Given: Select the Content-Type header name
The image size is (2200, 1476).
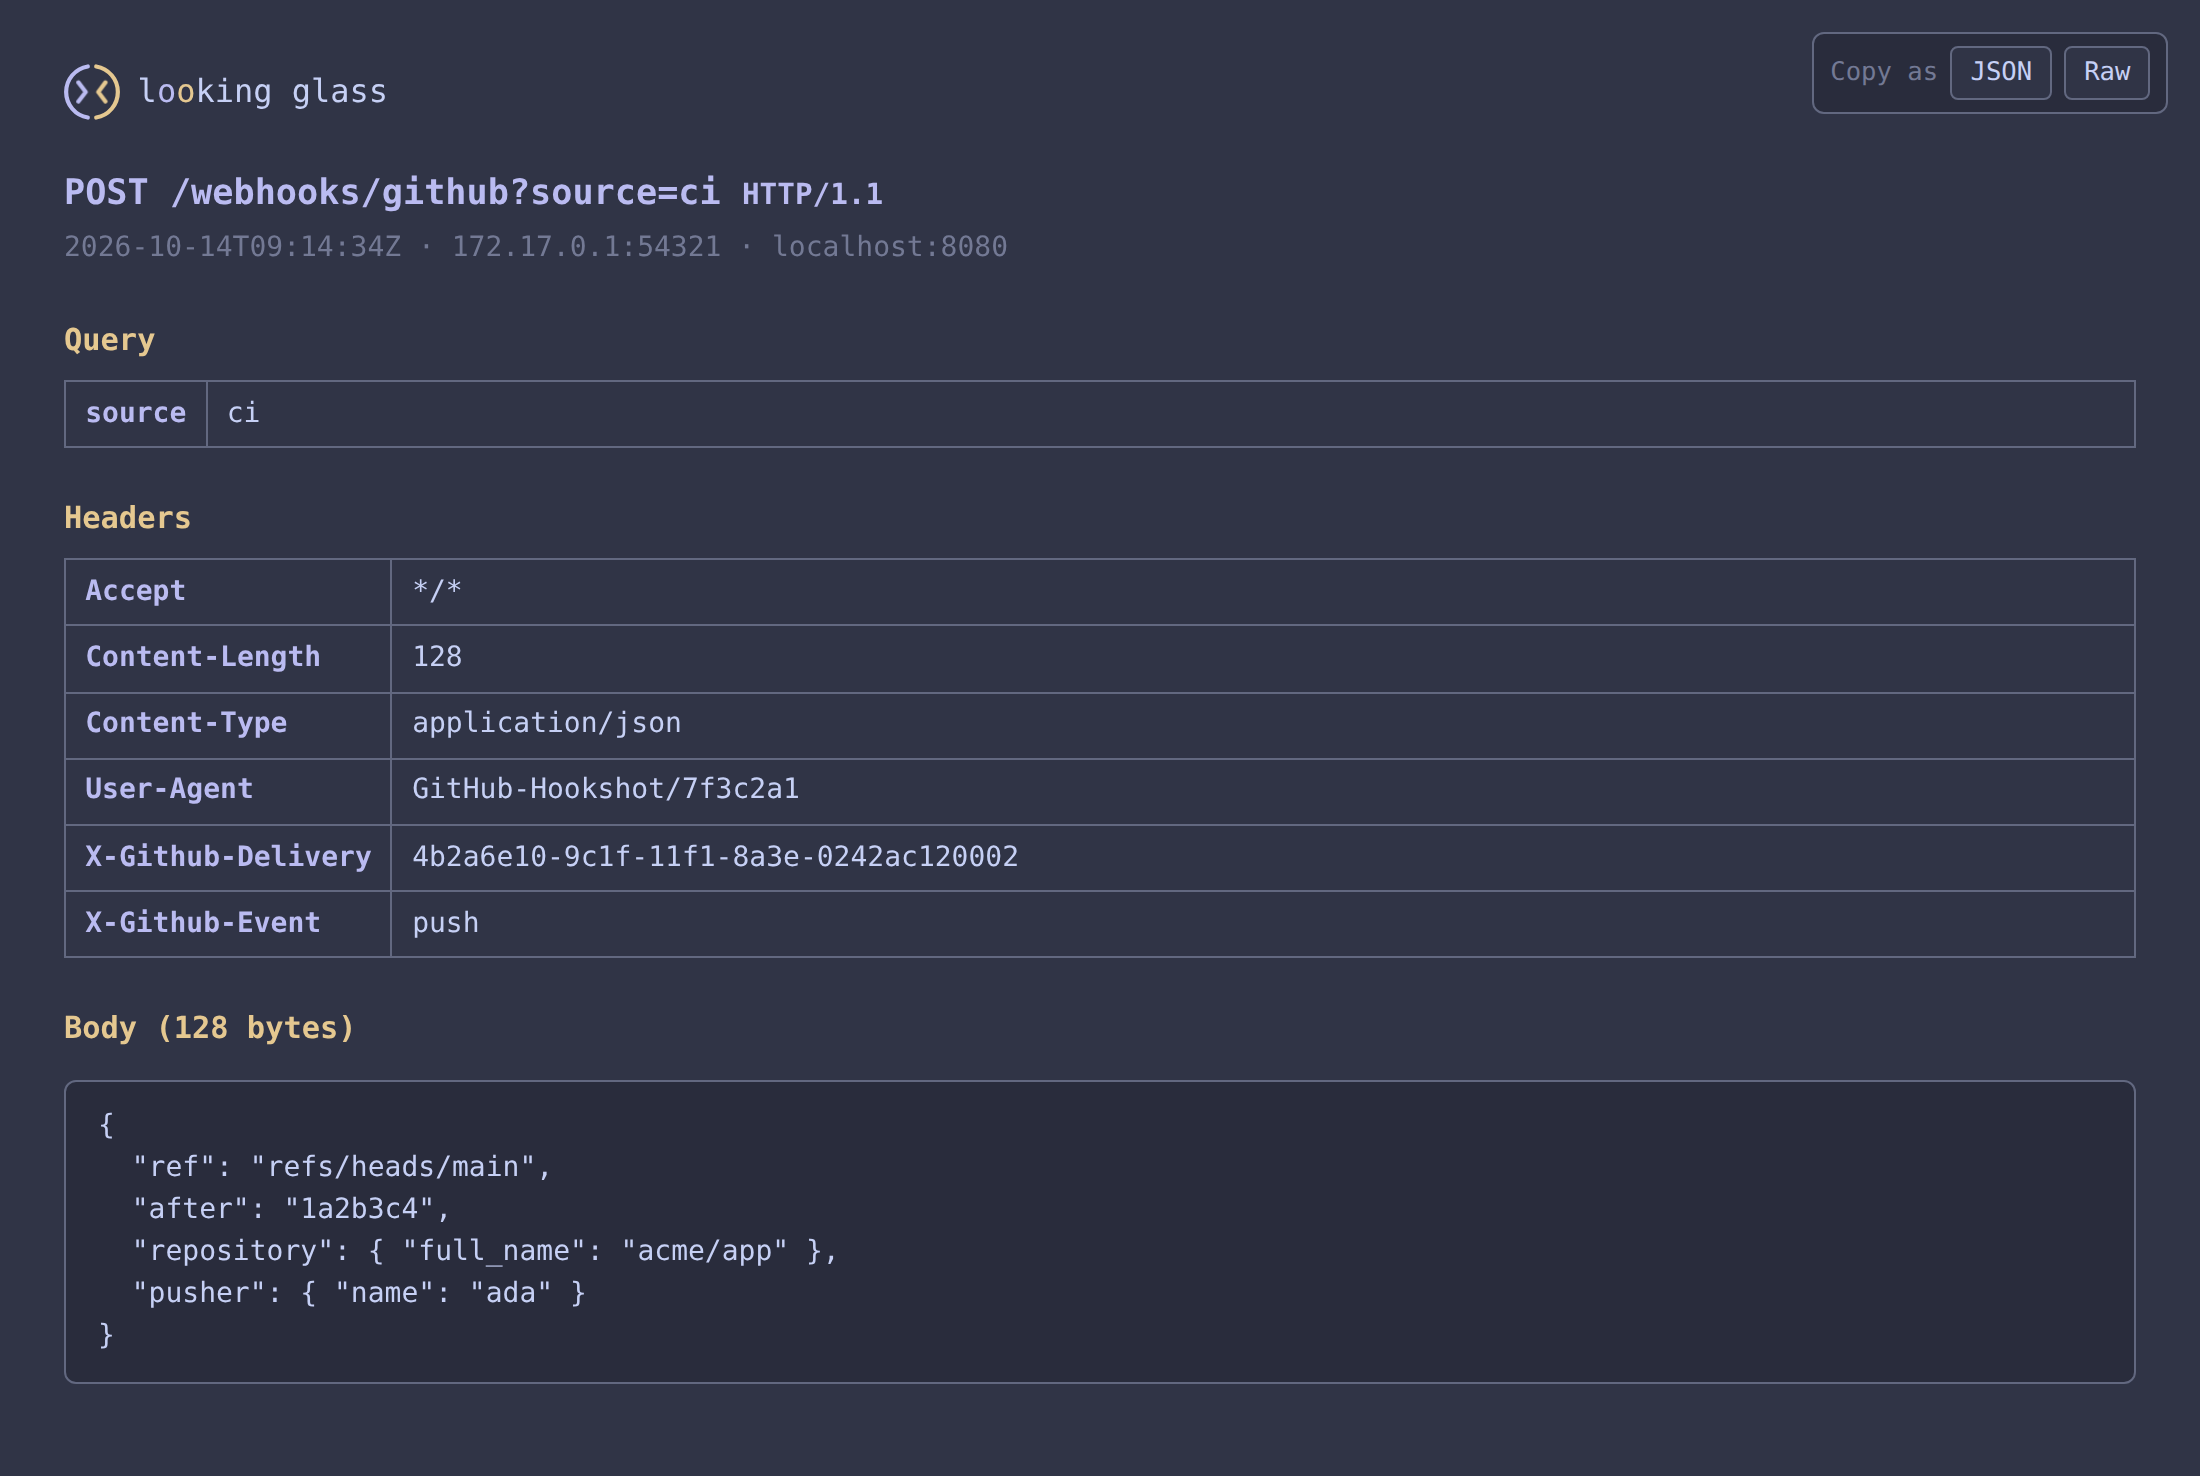Looking at the screenshot, I should click(x=228, y=726).
